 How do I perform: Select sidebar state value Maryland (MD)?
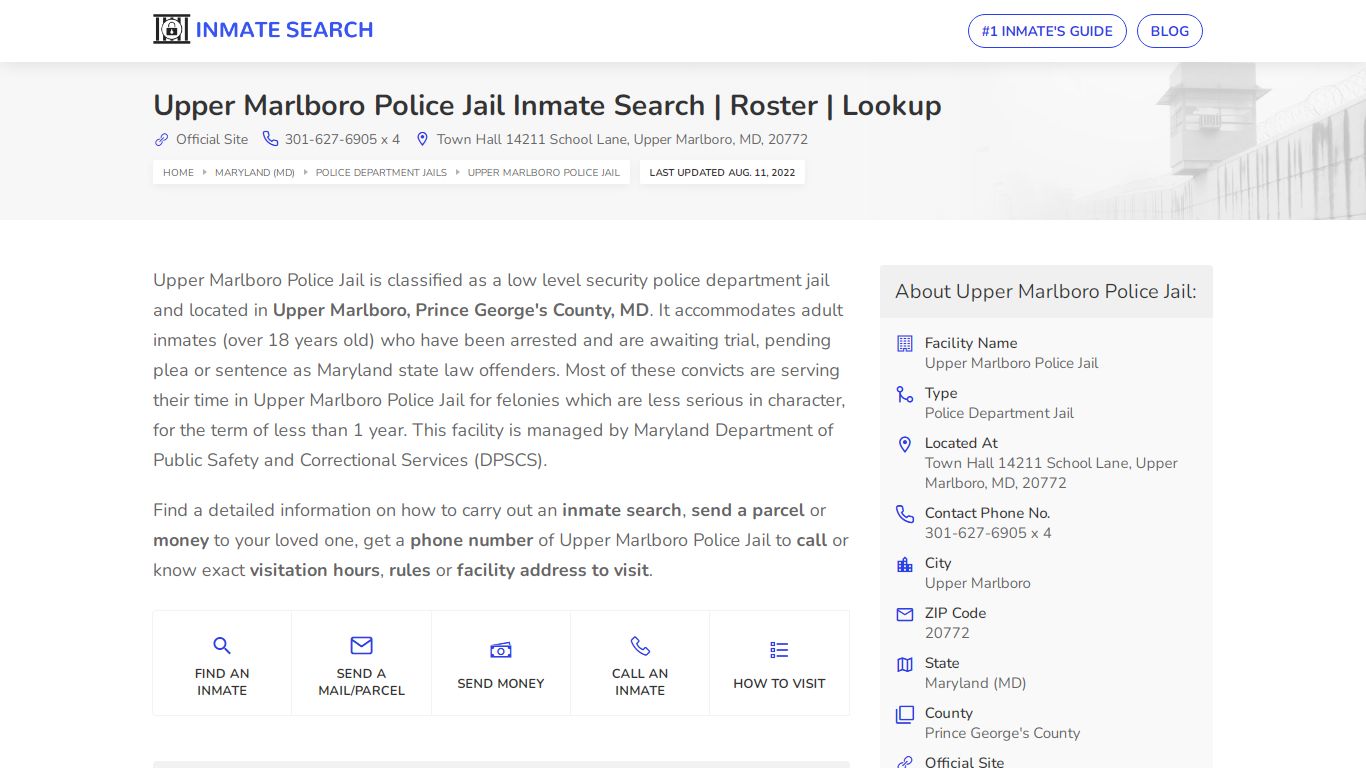click(x=975, y=683)
